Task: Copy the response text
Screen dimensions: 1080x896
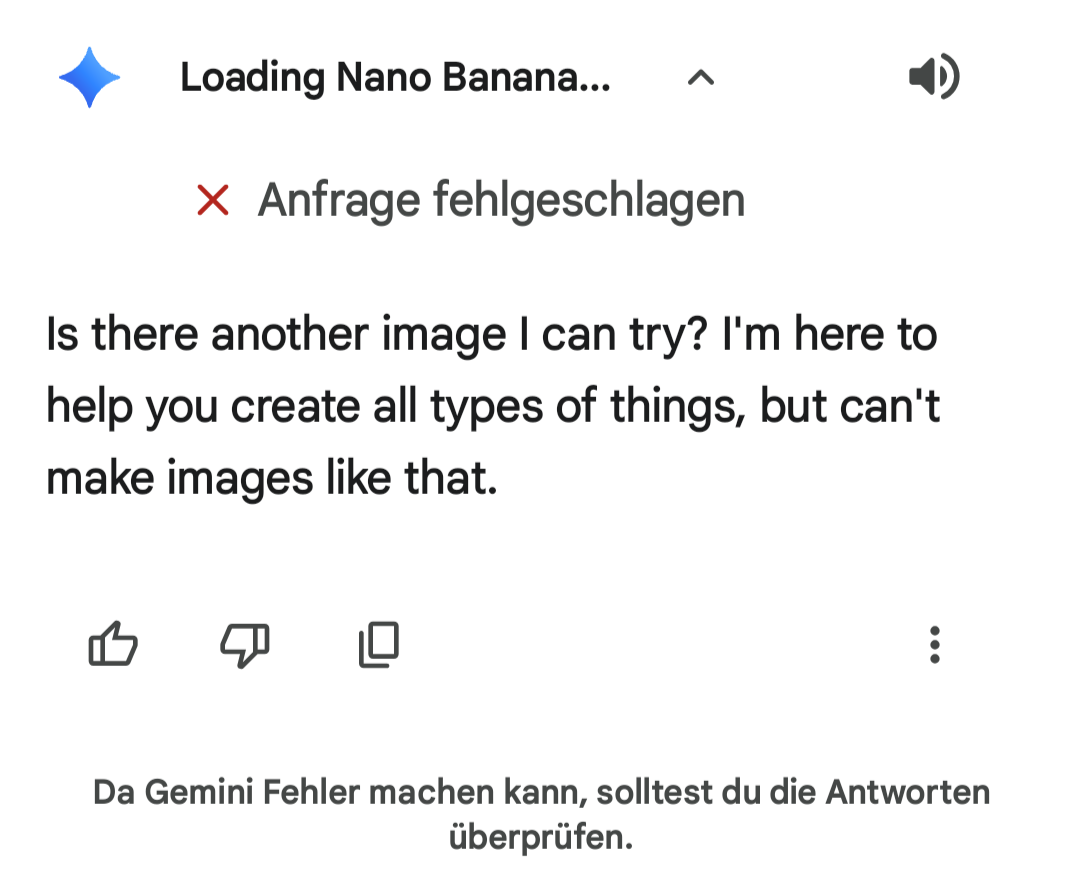Action: [x=378, y=644]
